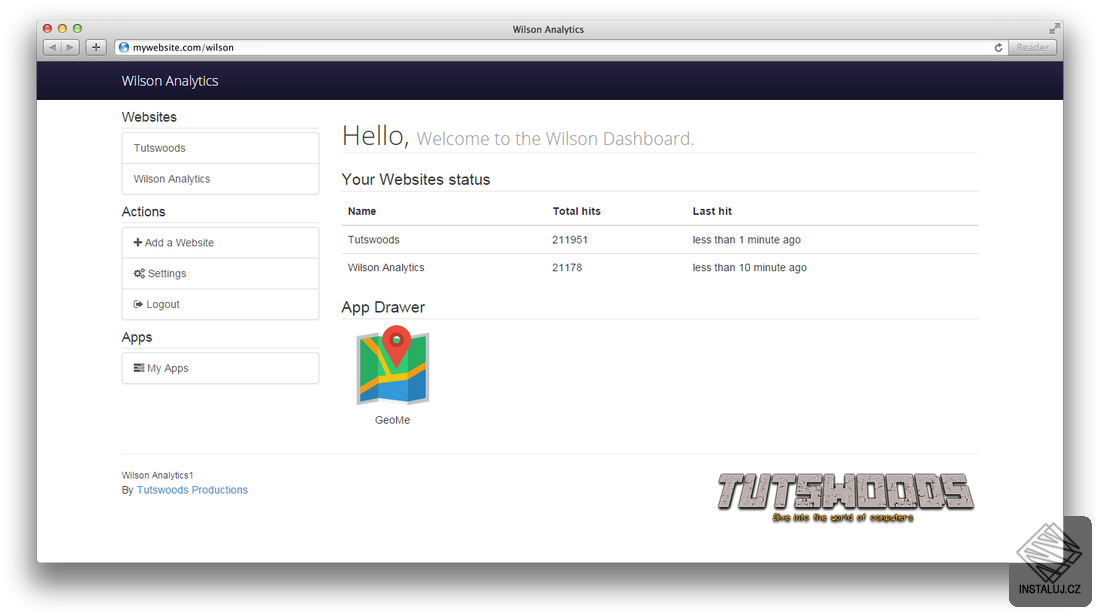Click the list icon beside My Apps
The height and width of the screenshot is (616, 1100).
point(139,368)
